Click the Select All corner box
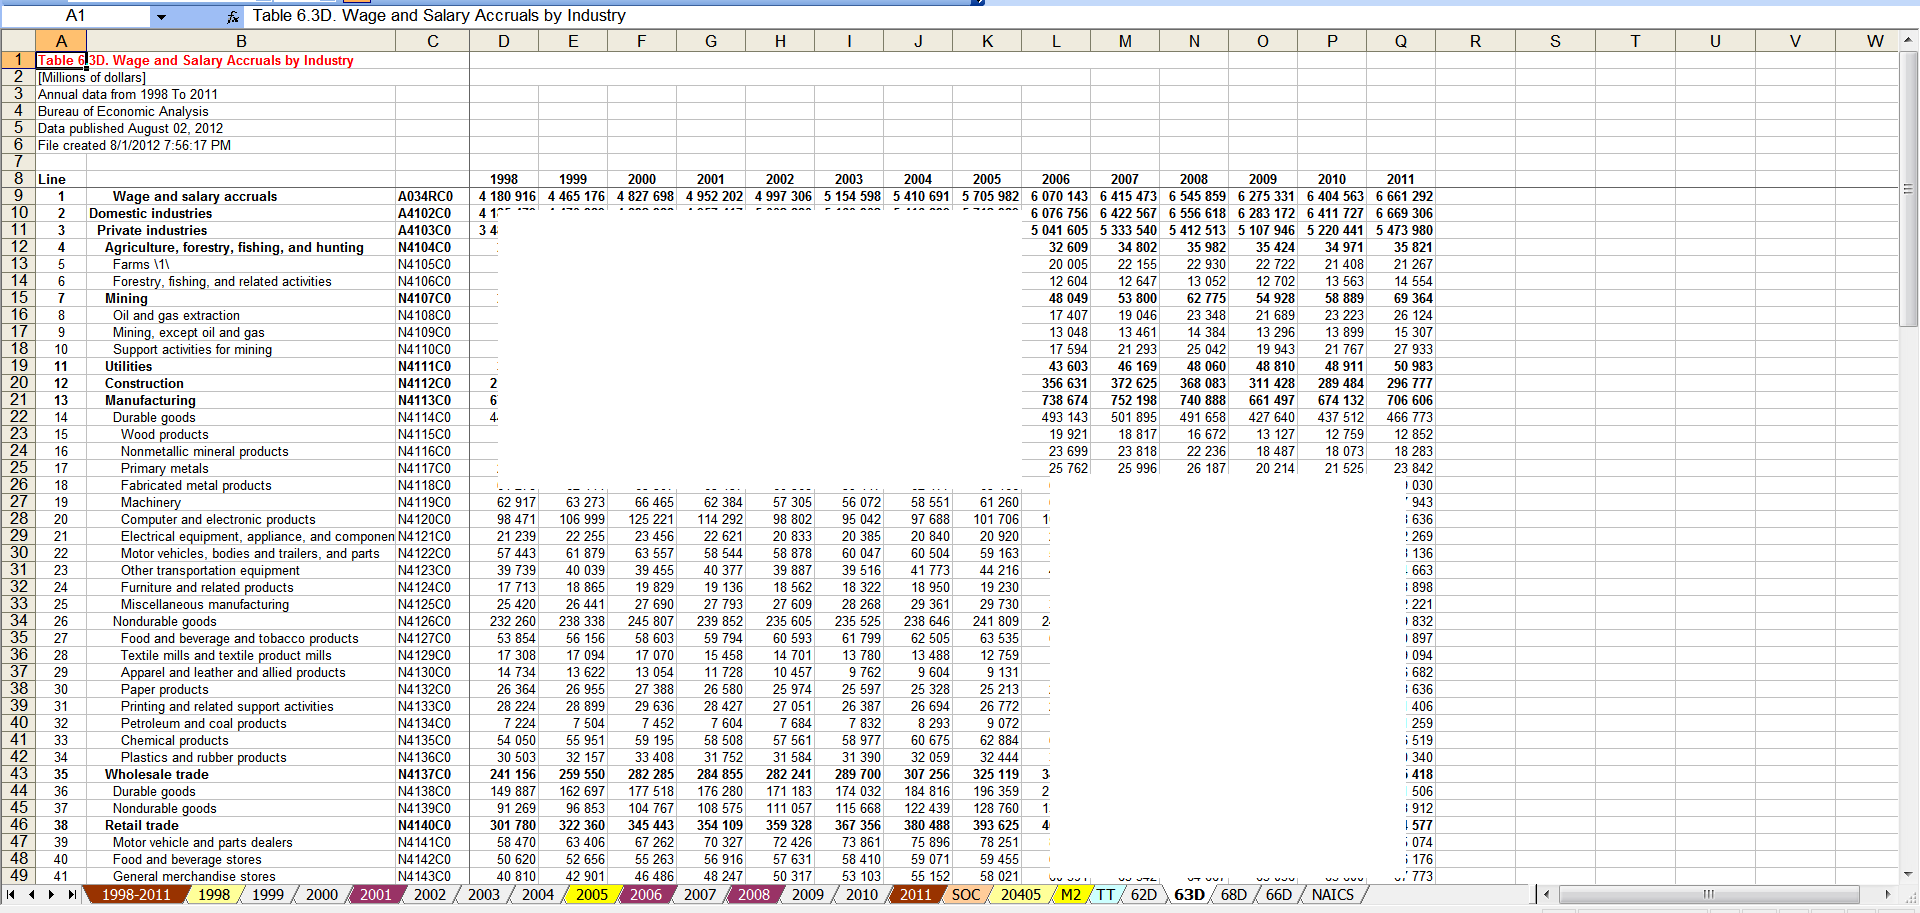 [x=17, y=41]
